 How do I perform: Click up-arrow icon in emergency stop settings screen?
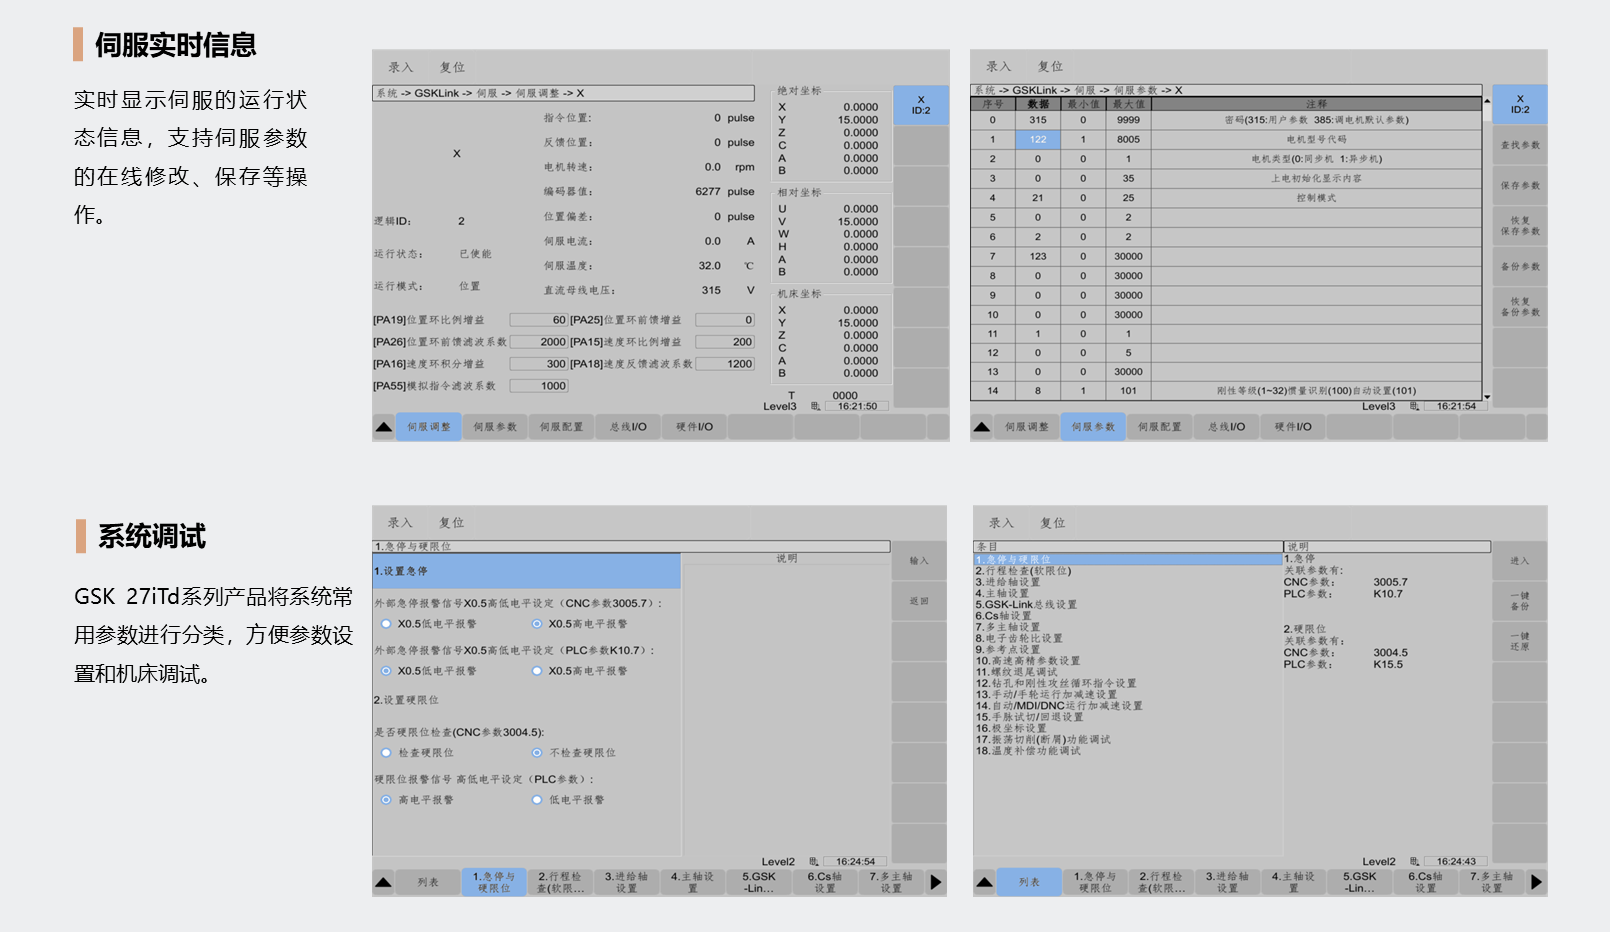pos(384,882)
